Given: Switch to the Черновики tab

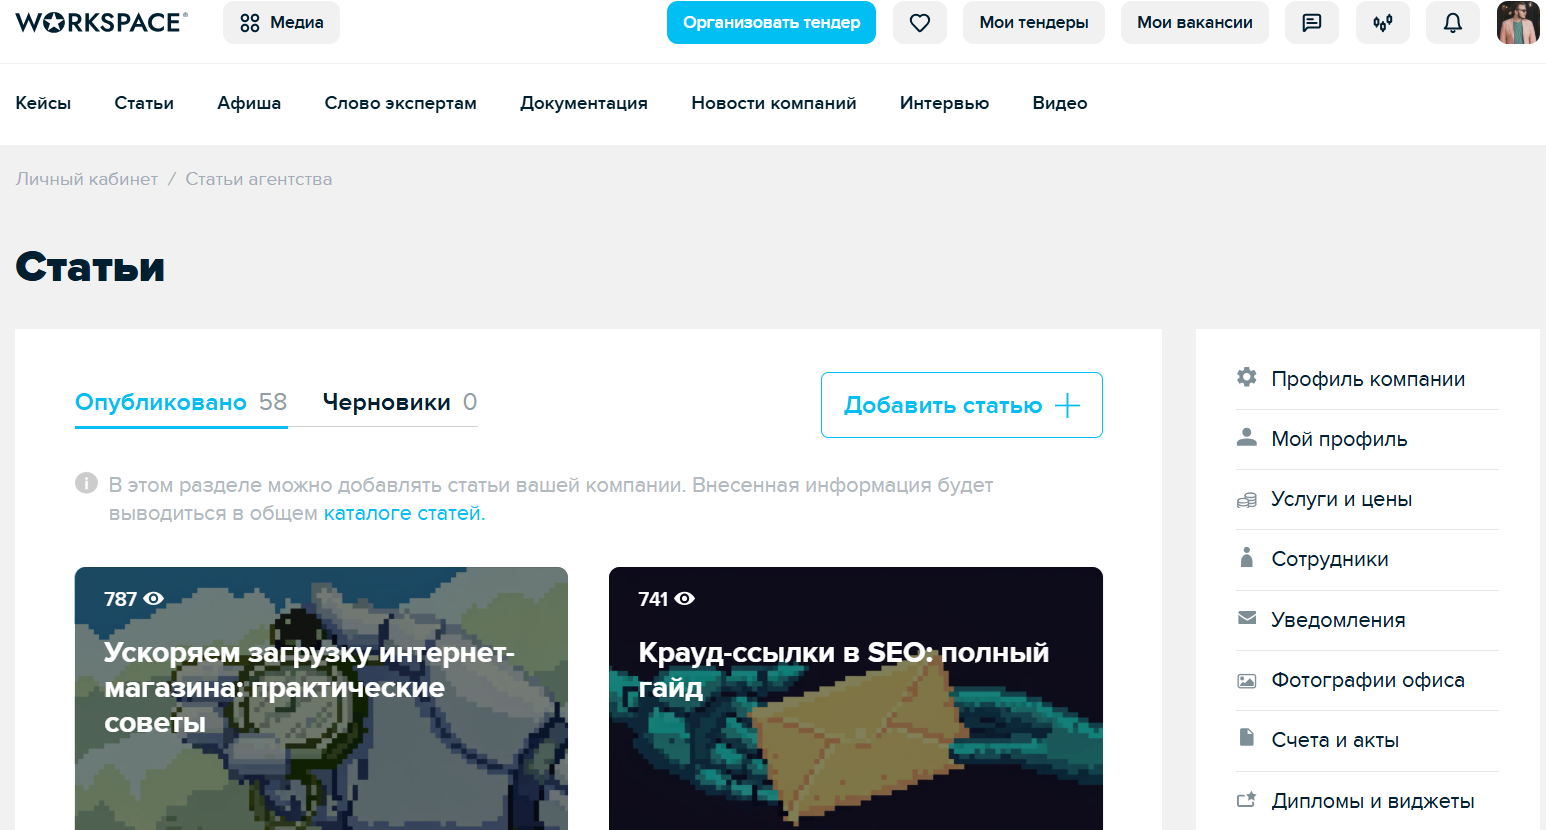Looking at the screenshot, I should 399,402.
